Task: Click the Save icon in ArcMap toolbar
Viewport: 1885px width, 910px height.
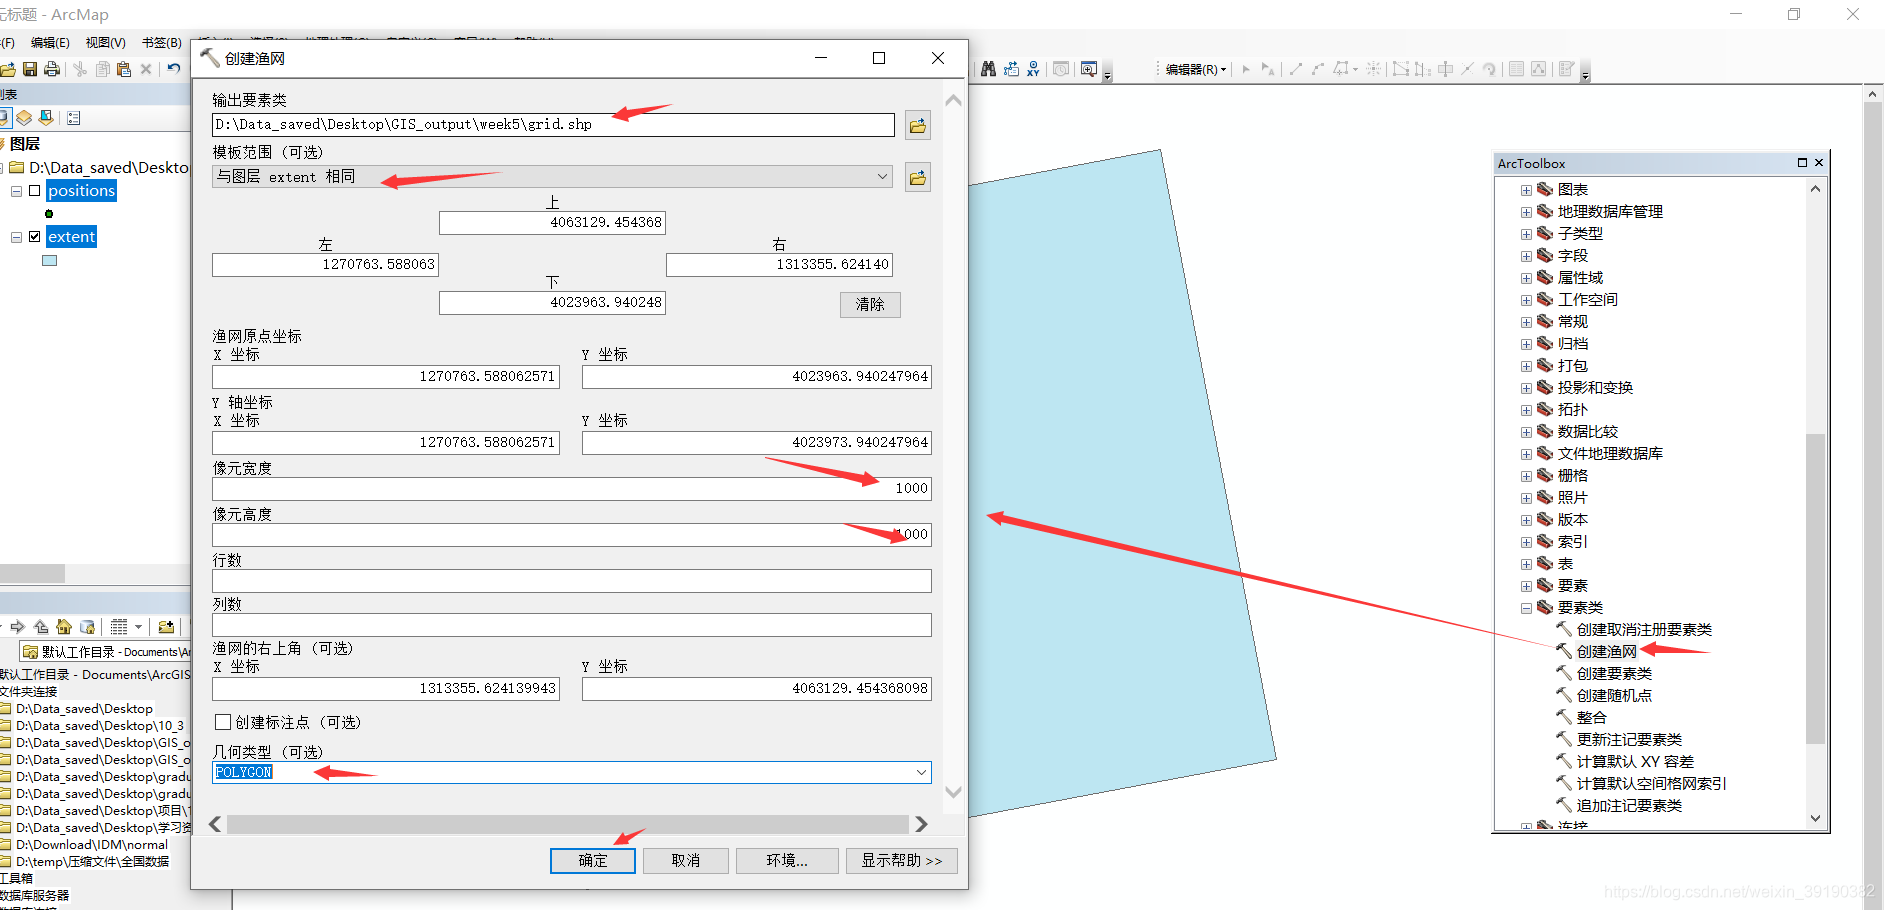Action: (30, 69)
